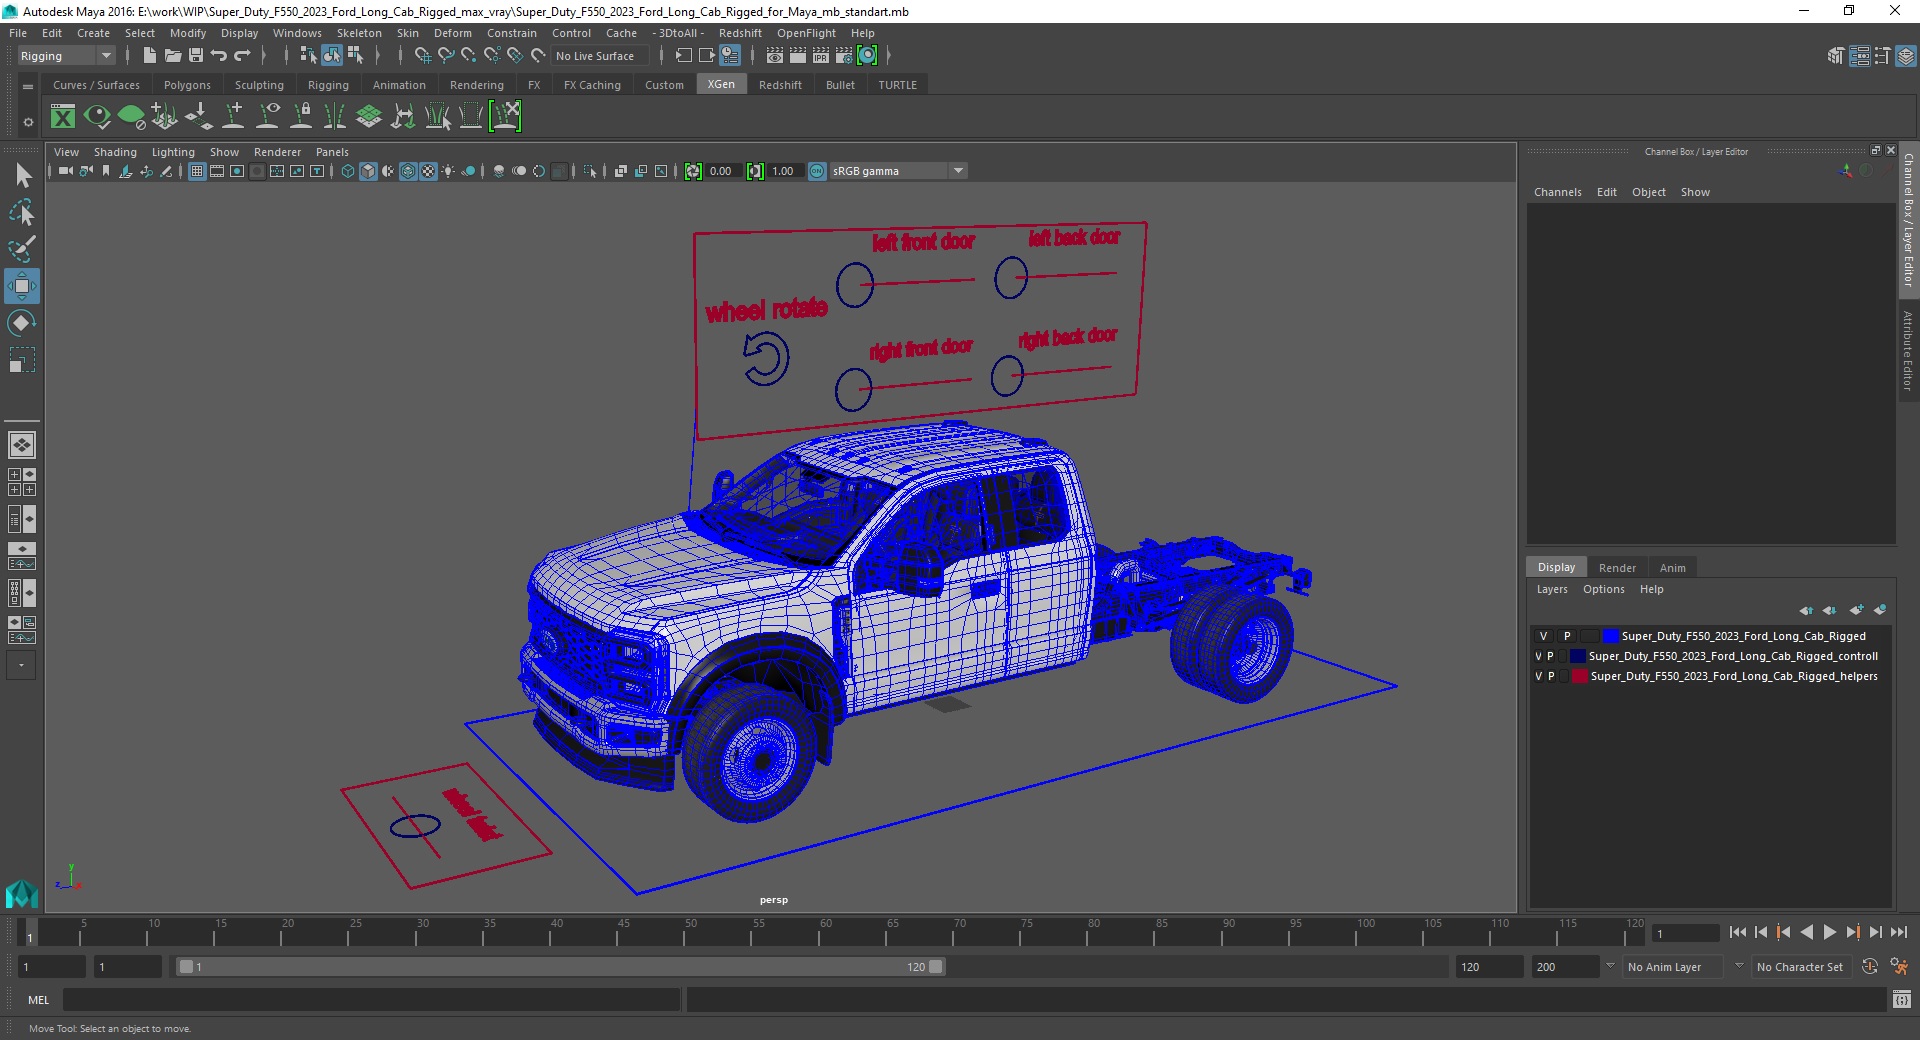Viewport: 1920px width, 1040px height.
Task: Open the Redshift menu in the menu bar
Action: coord(740,33)
